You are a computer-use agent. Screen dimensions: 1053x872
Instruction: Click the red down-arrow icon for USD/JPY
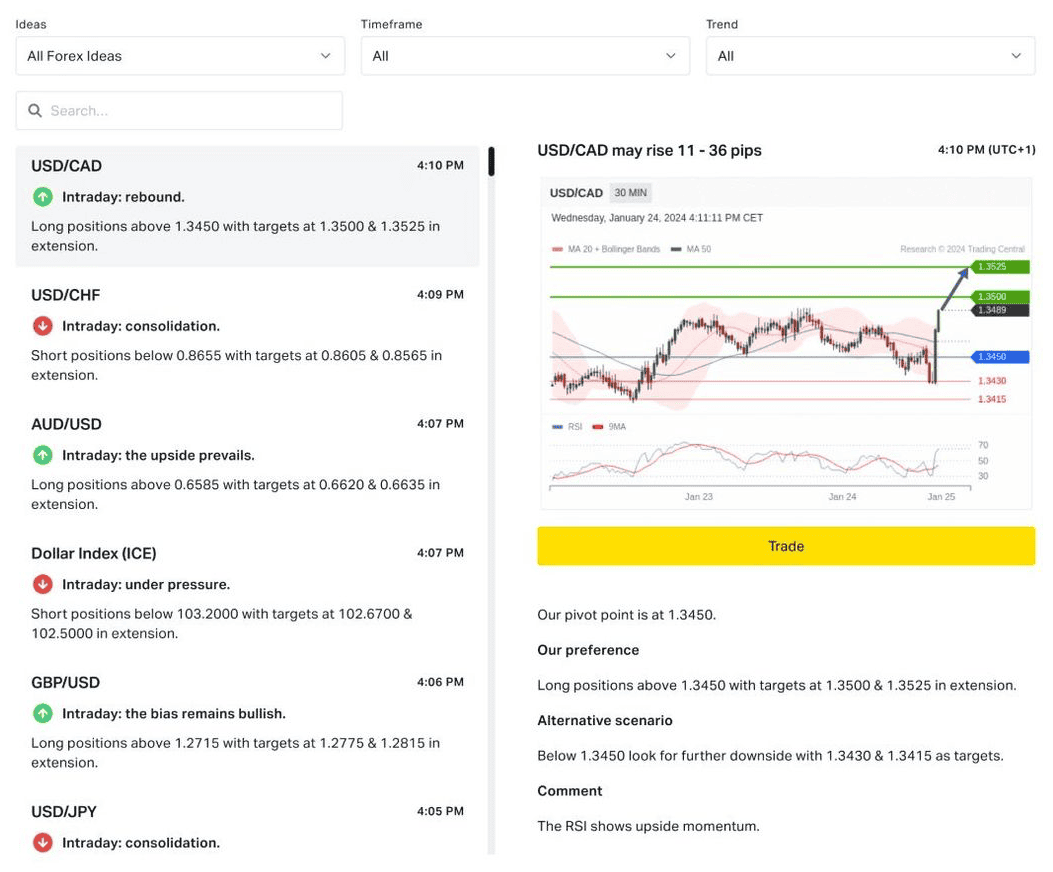pos(43,842)
